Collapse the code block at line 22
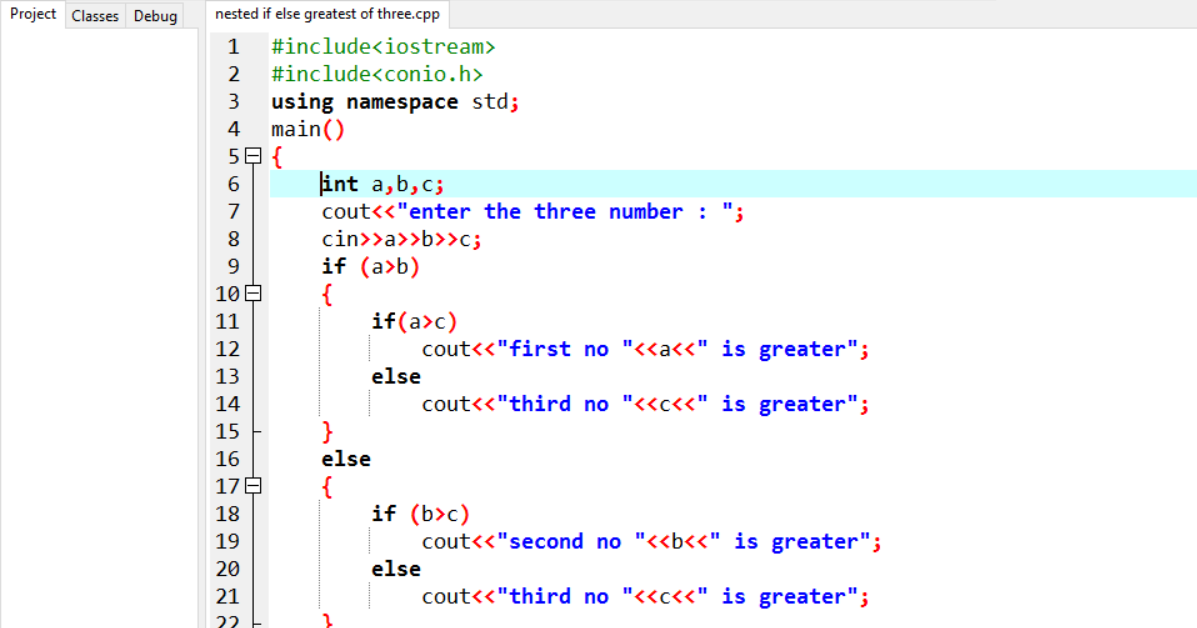The image size is (1197, 628). click(x=253, y=622)
